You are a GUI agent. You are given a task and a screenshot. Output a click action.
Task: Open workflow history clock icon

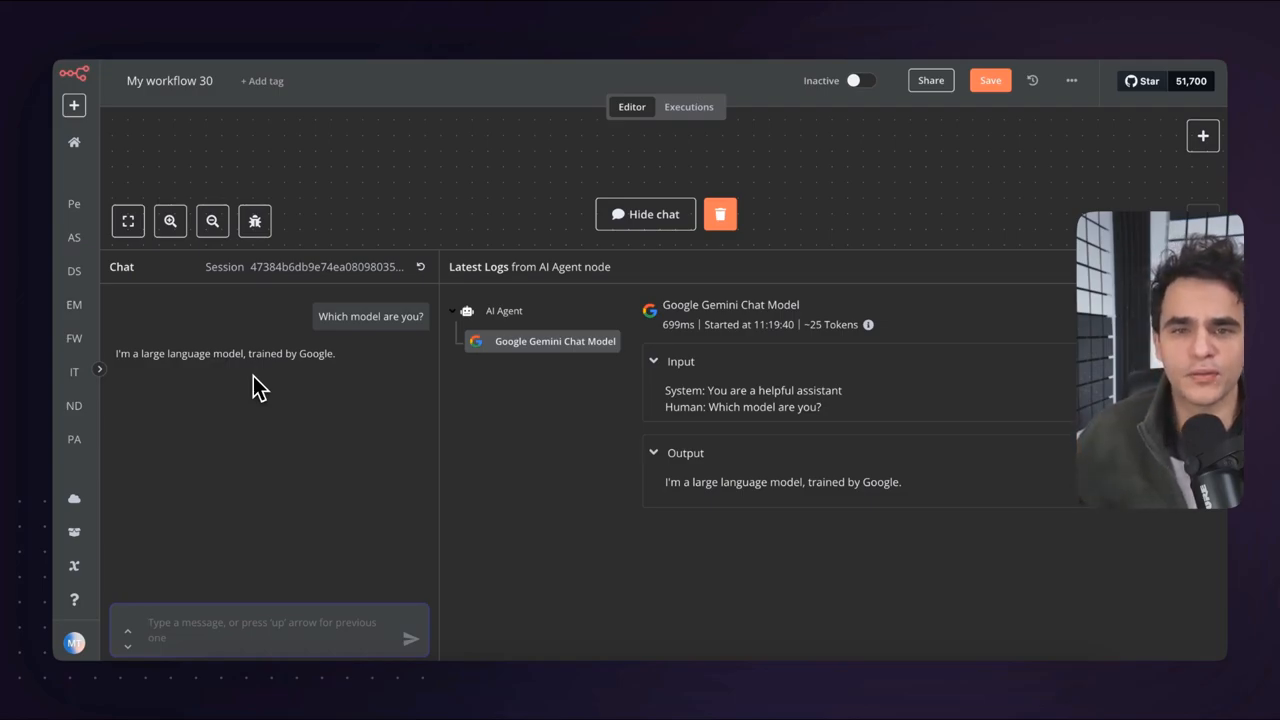click(x=1033, y=81)
